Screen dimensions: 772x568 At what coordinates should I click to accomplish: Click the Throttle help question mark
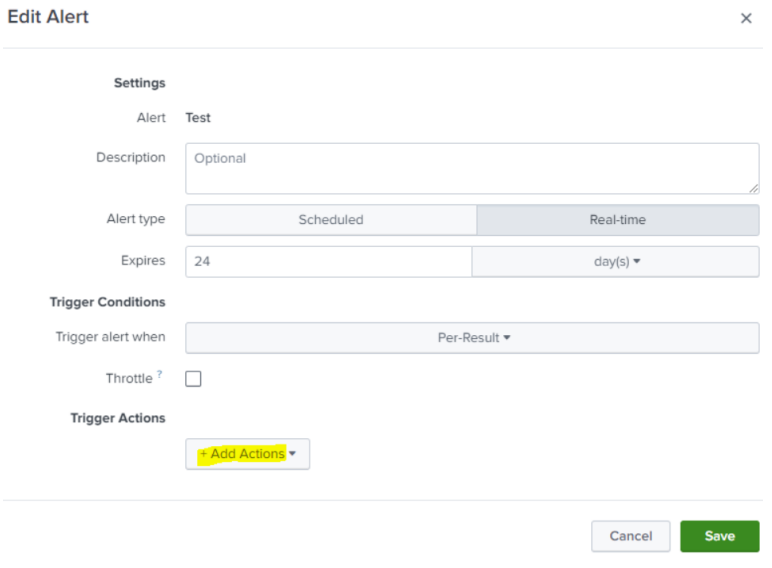click(161, 376)
